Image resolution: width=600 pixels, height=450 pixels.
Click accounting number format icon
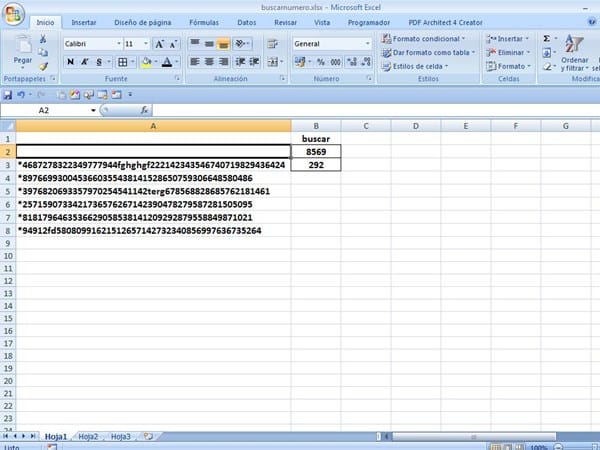[x=300, y=62]
